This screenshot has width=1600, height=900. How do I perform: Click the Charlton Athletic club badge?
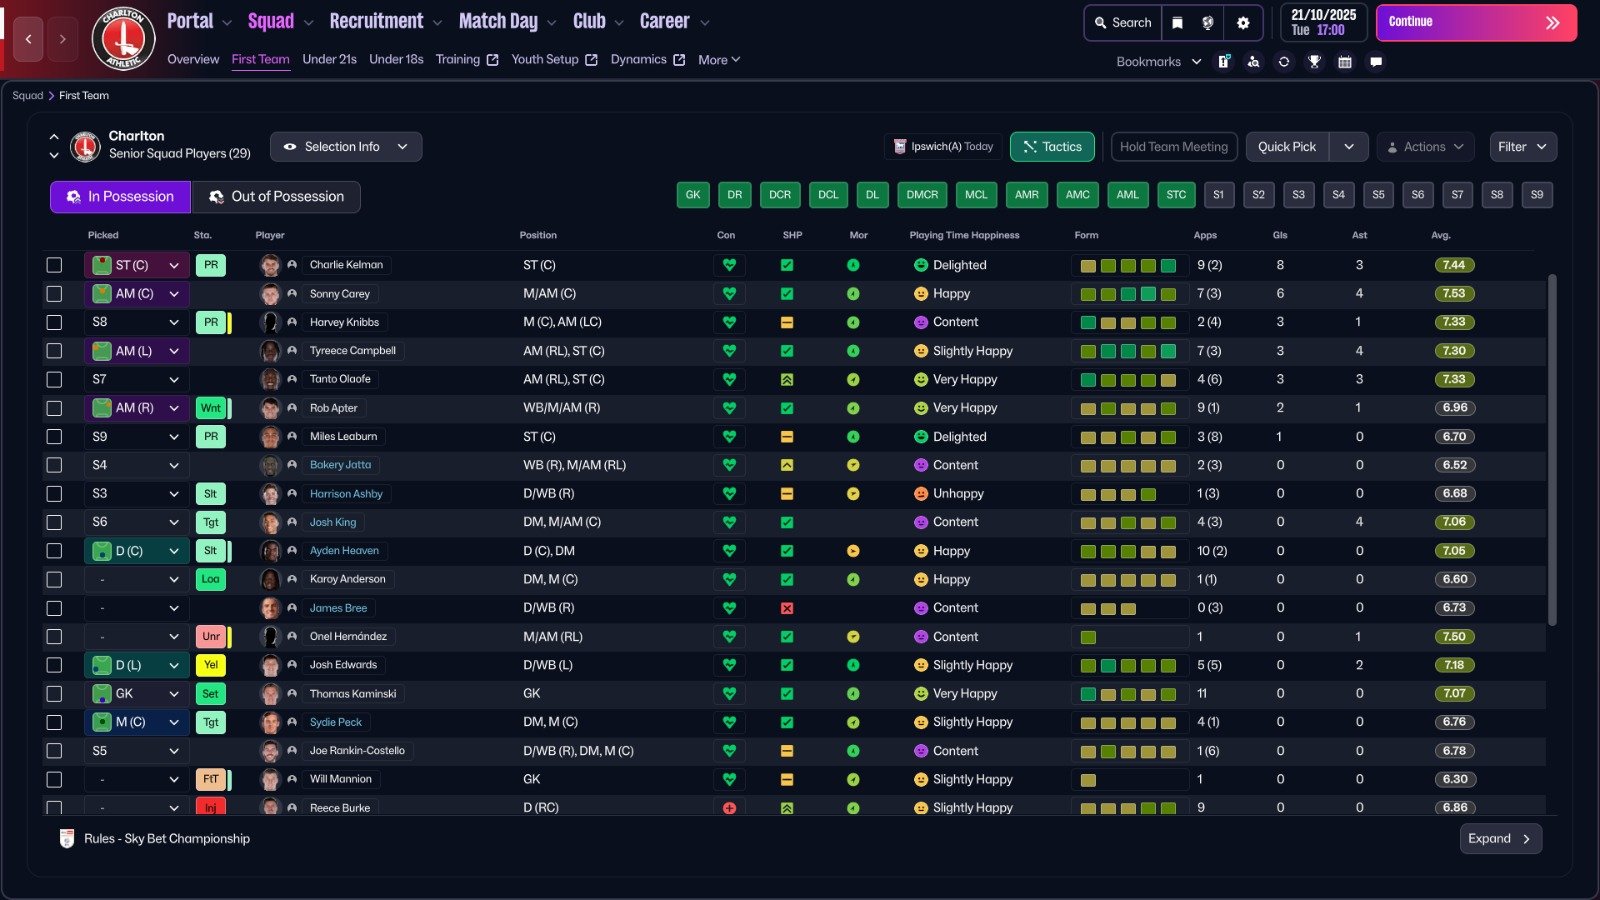tap(123, 39)
